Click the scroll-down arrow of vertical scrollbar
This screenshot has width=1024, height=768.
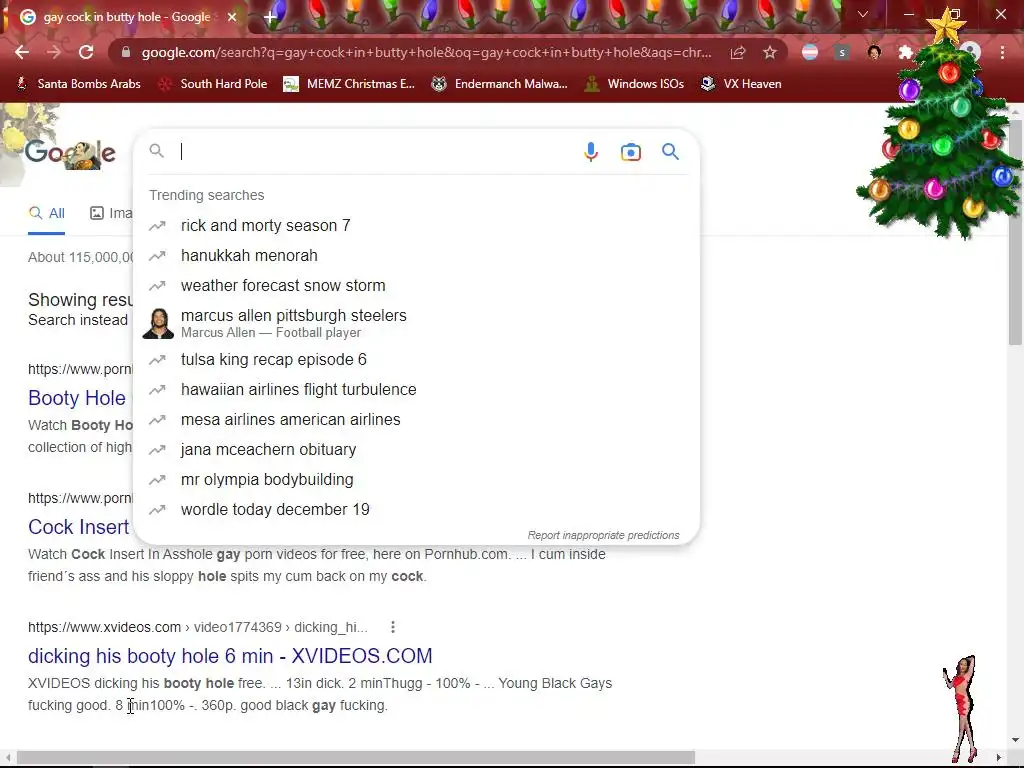tap(1016, 740)
